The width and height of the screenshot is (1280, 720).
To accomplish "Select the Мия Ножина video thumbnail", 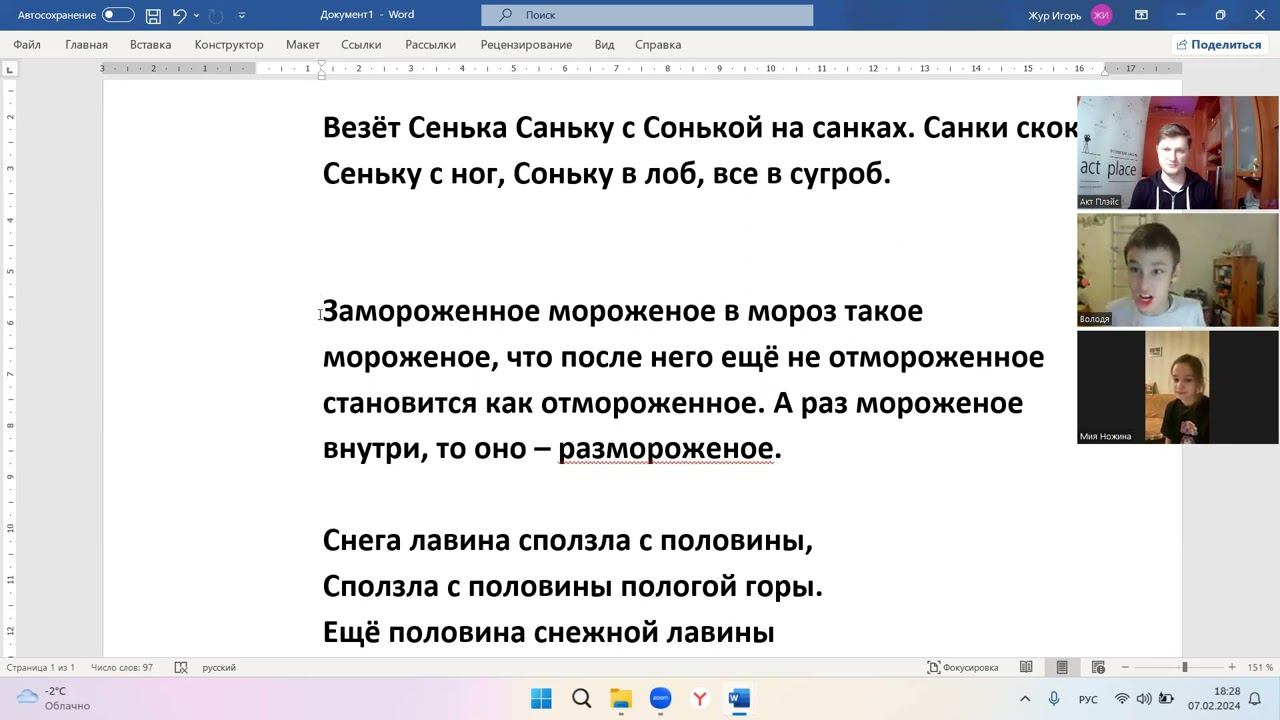I will [1177, 387].
